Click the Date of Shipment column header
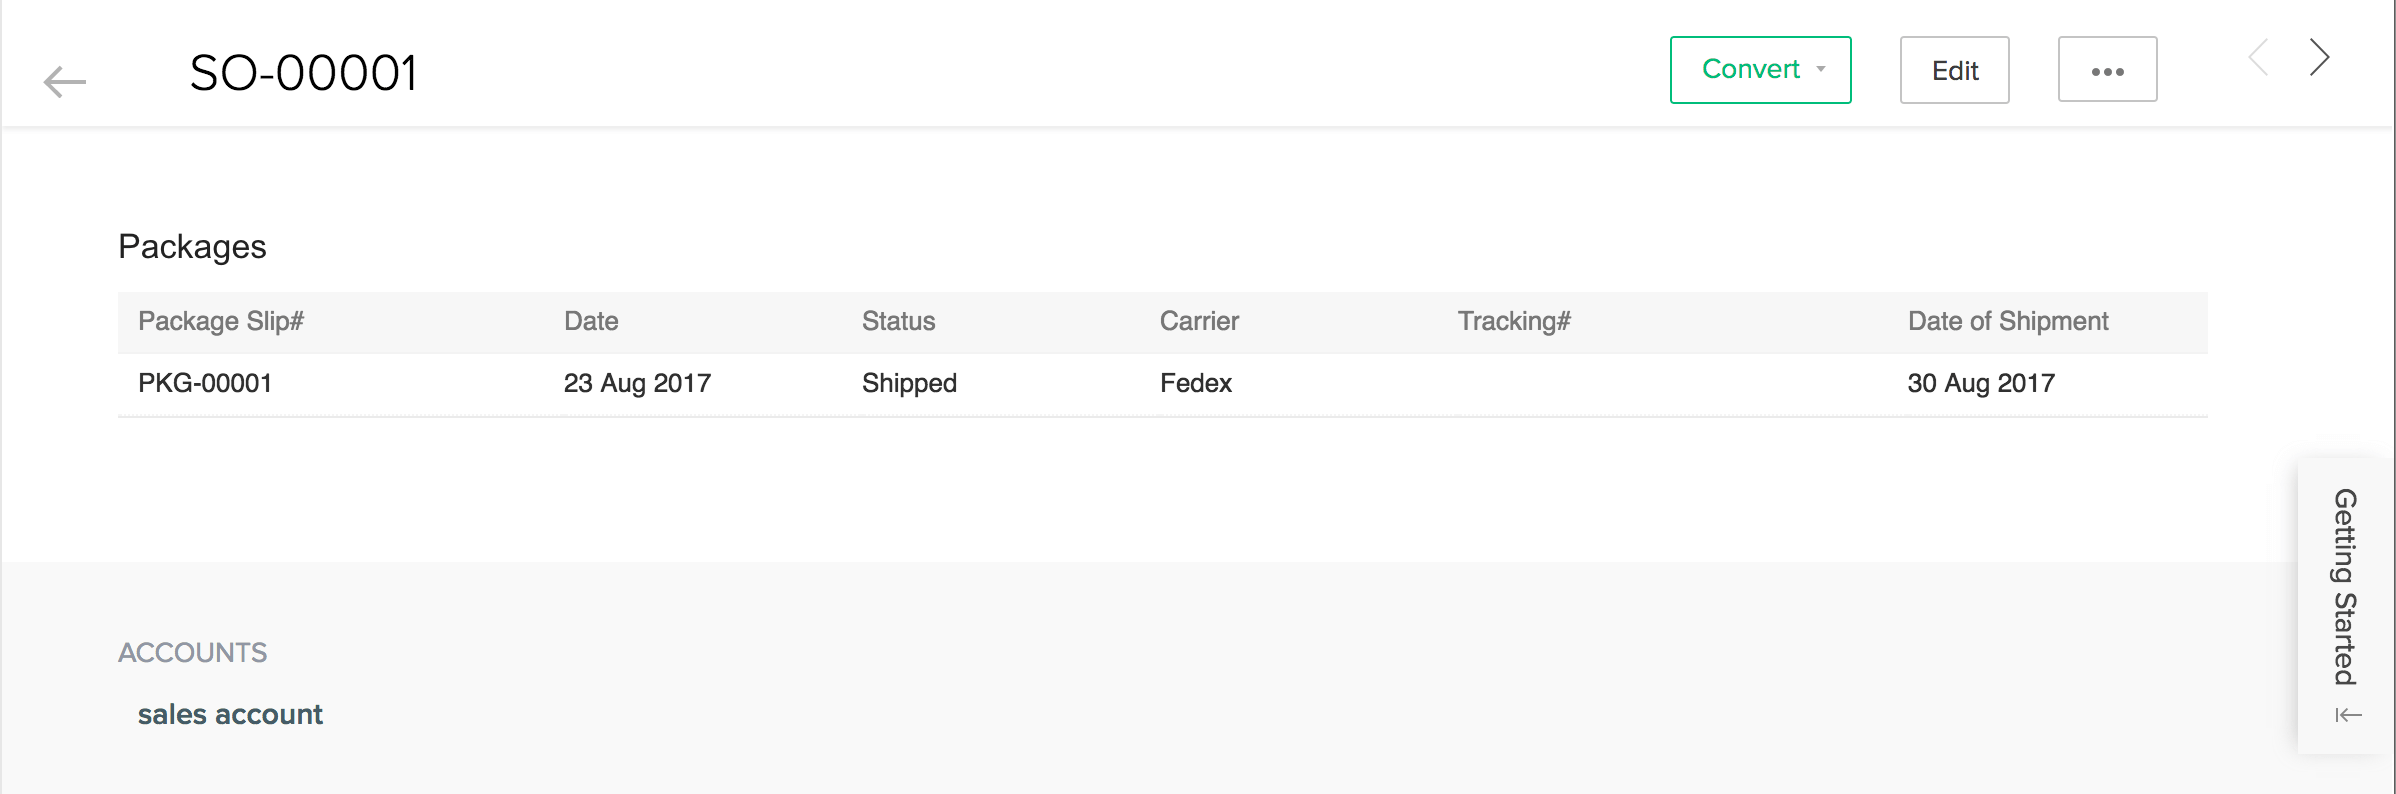The width and height of the screenshot is (2396, 794). (2008, 321)
